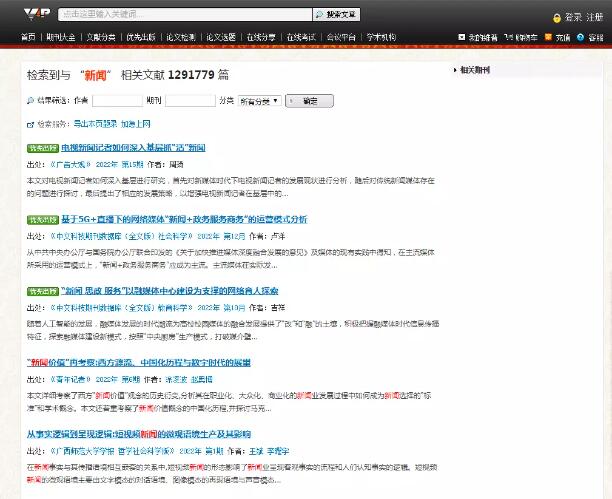Focus the 期刊 filter input field
This screenshot has height=499, width=612.
[190, 101]
